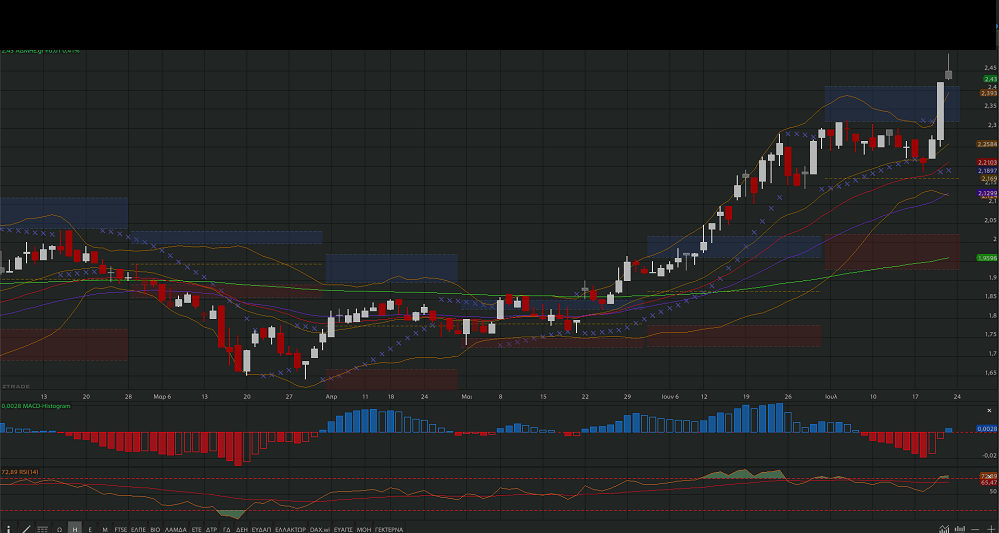Click the green 1,9596 price tag
Screen dimensions: 999x533
pos(987,258)
